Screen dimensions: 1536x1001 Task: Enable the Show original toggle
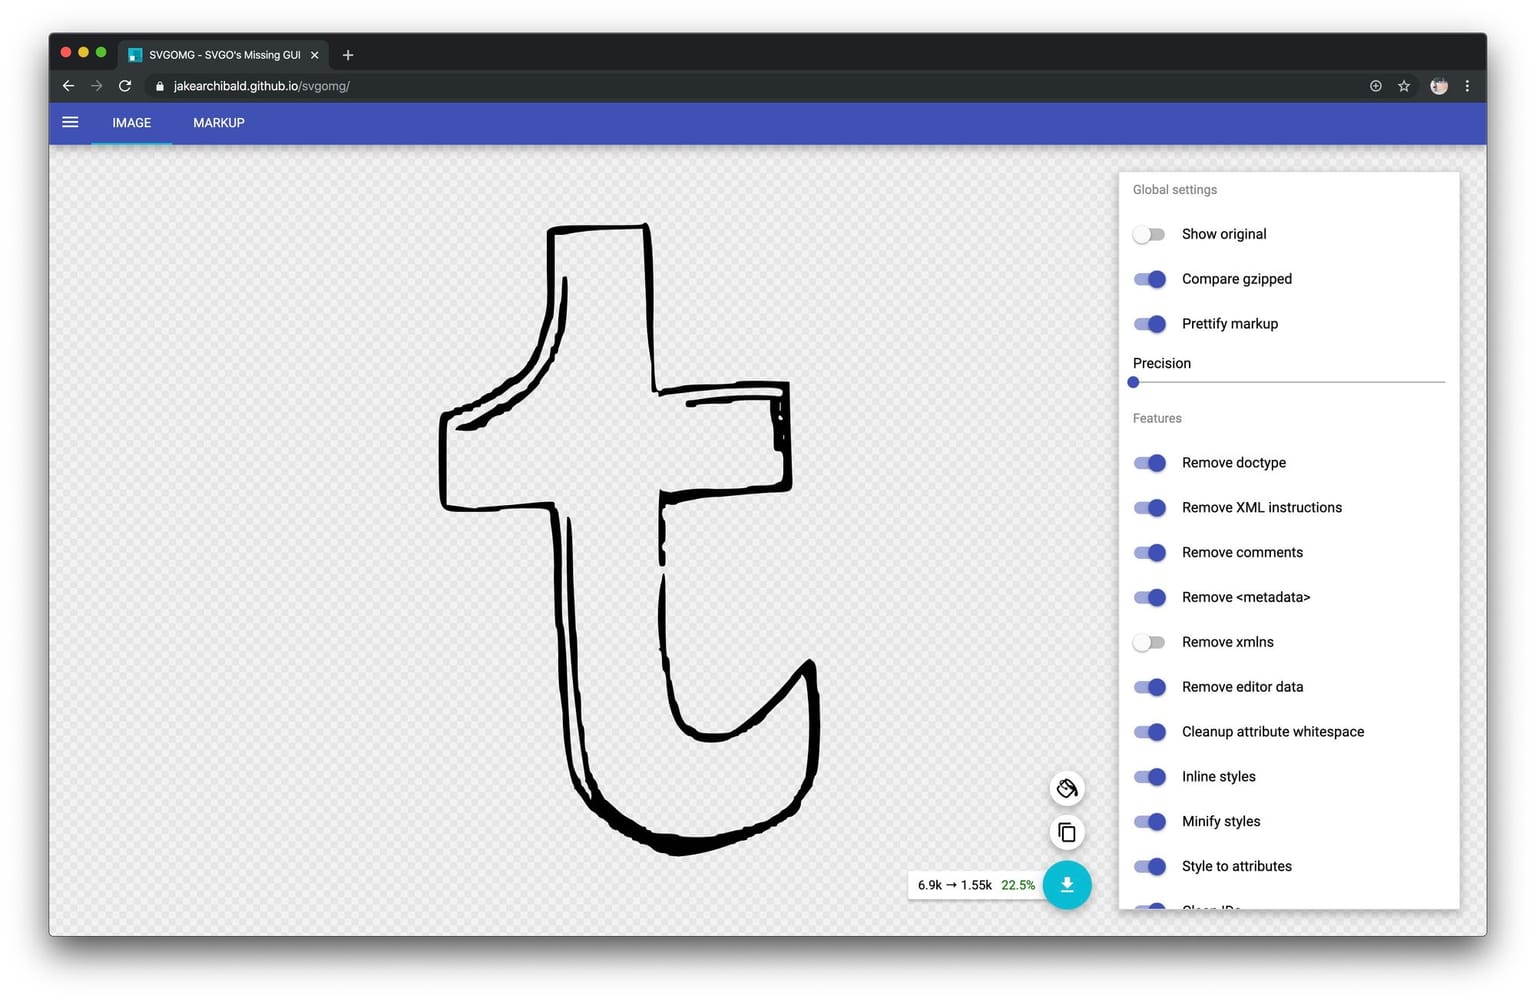[x=1149, y=234]
